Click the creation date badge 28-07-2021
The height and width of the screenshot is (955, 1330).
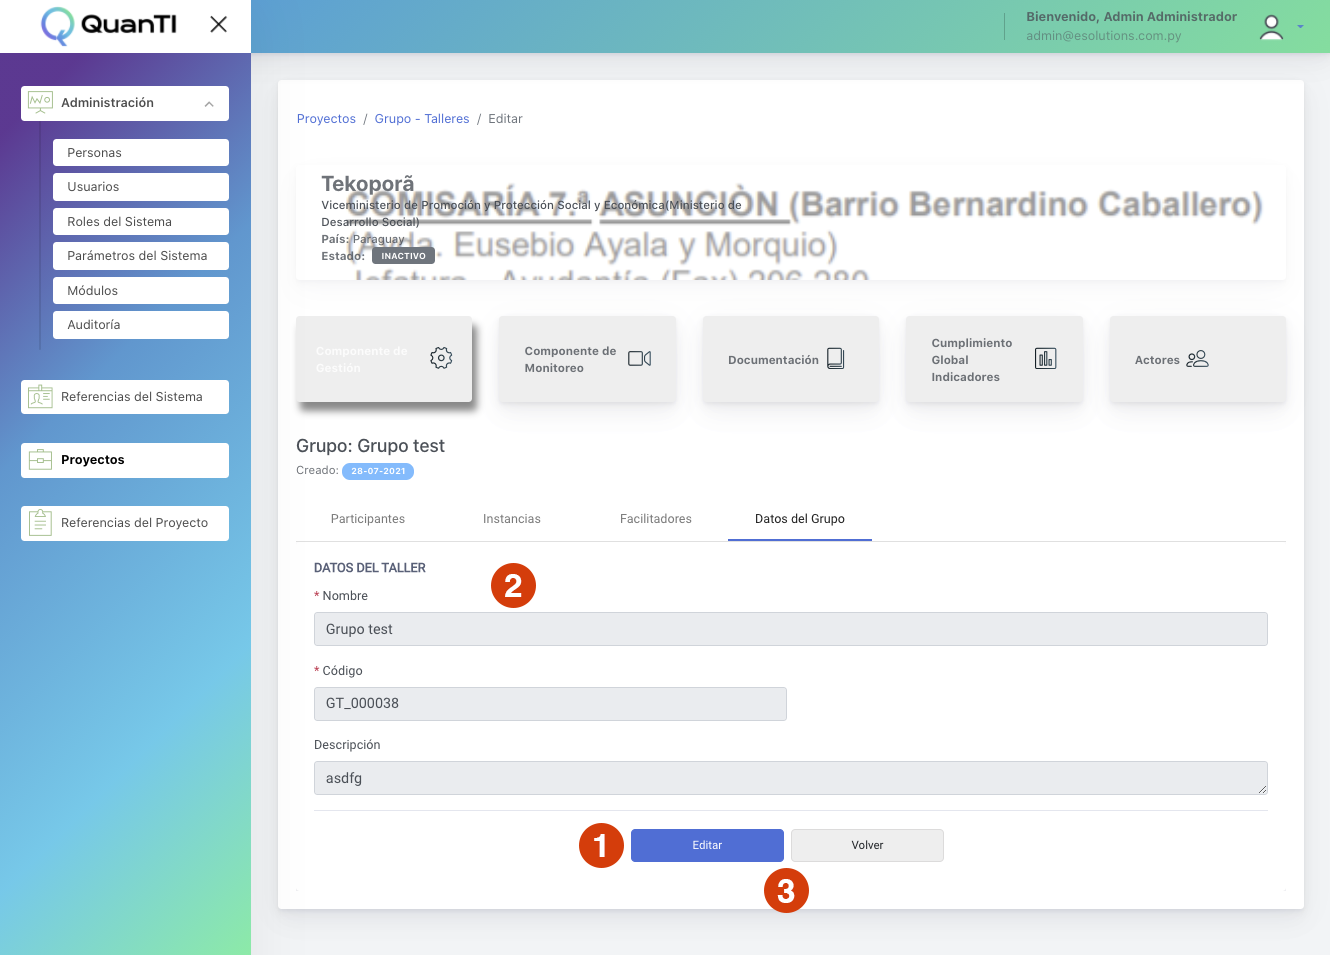tap(378, 471)
